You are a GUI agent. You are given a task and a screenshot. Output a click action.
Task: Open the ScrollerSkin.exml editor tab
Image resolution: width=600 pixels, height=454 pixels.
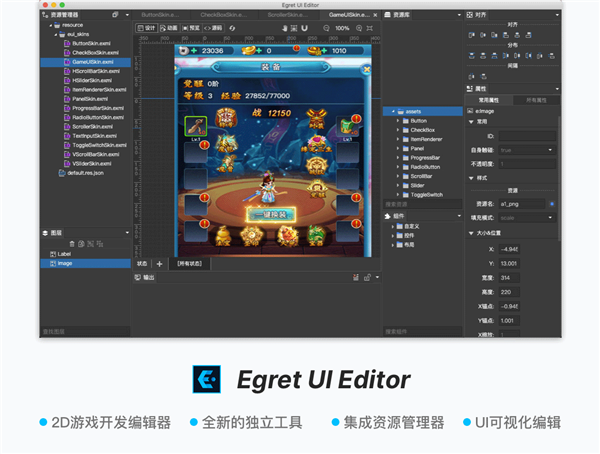tap(288, 15)
